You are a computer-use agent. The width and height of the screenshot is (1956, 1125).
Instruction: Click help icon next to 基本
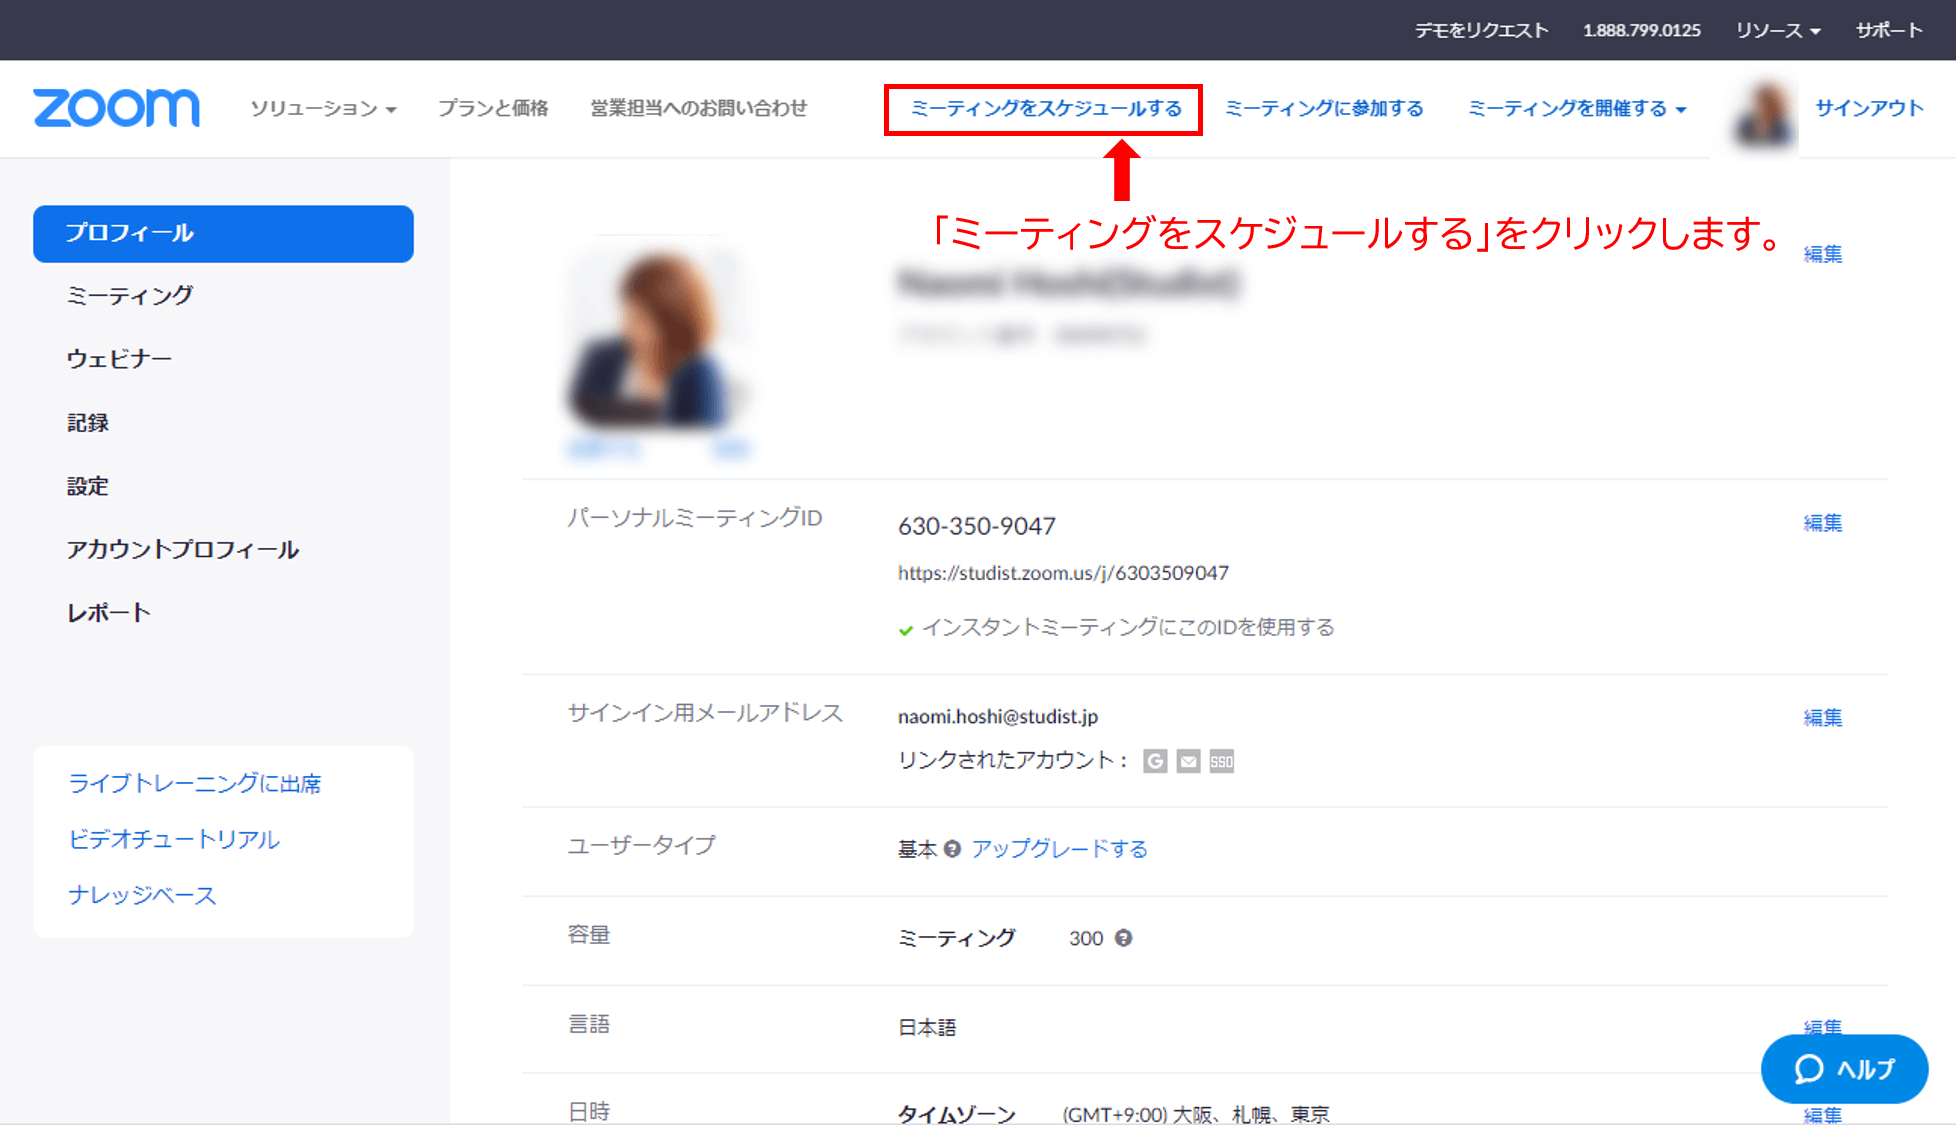point(952,849)
